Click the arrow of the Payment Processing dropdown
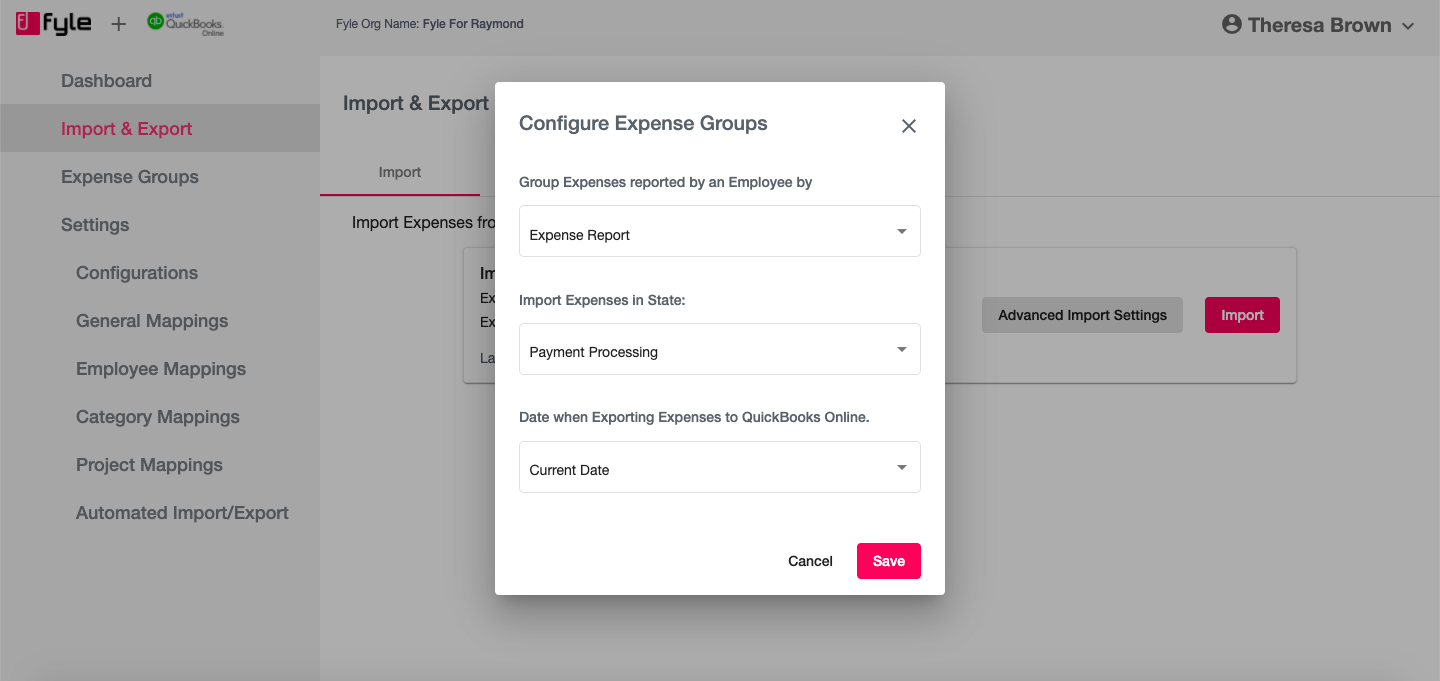Screen dimensions: 1440x681 tap(902, 350)
